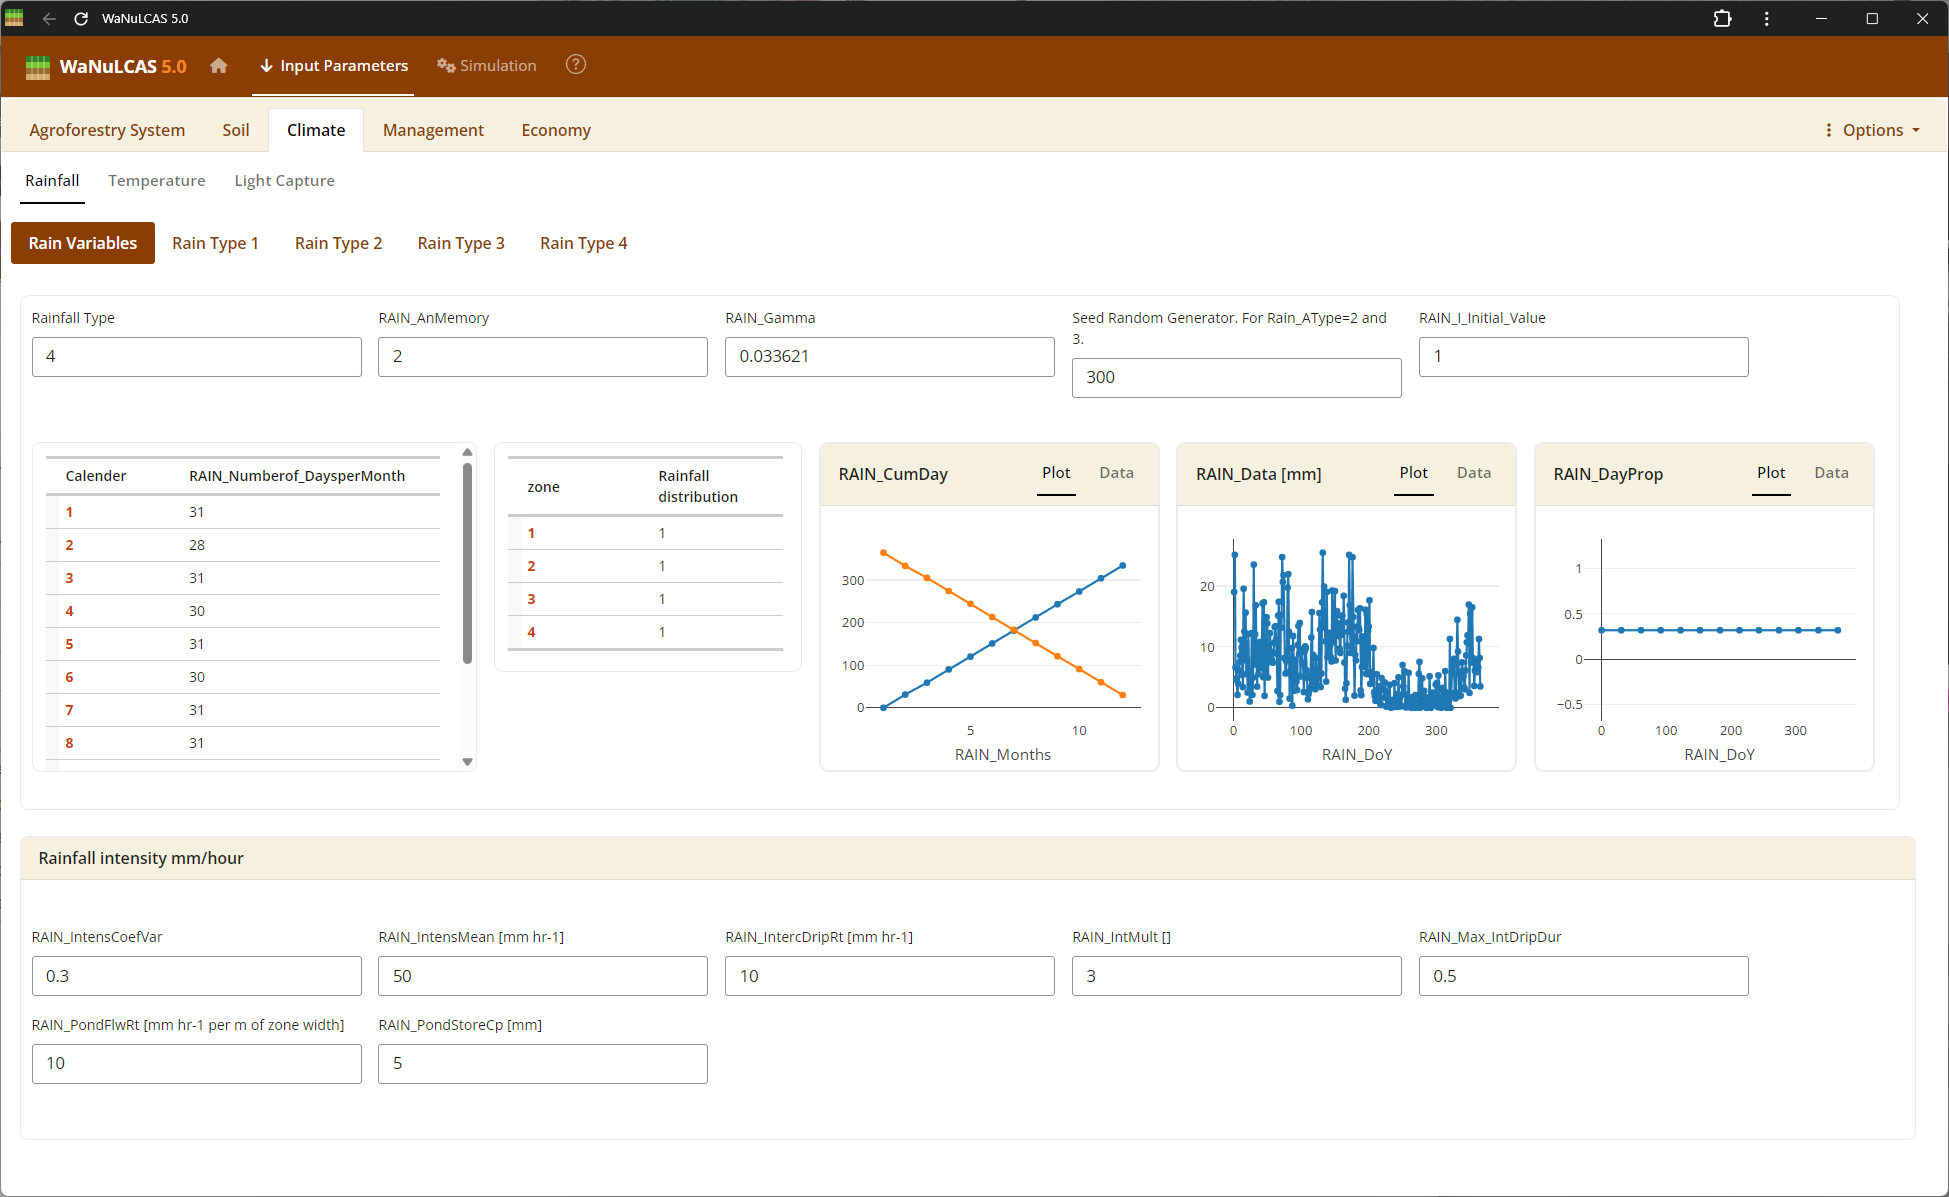Click the WaNuLCAS logo icon
This screenshot has width=1949, height=1197.
click(x=38, y=67)
